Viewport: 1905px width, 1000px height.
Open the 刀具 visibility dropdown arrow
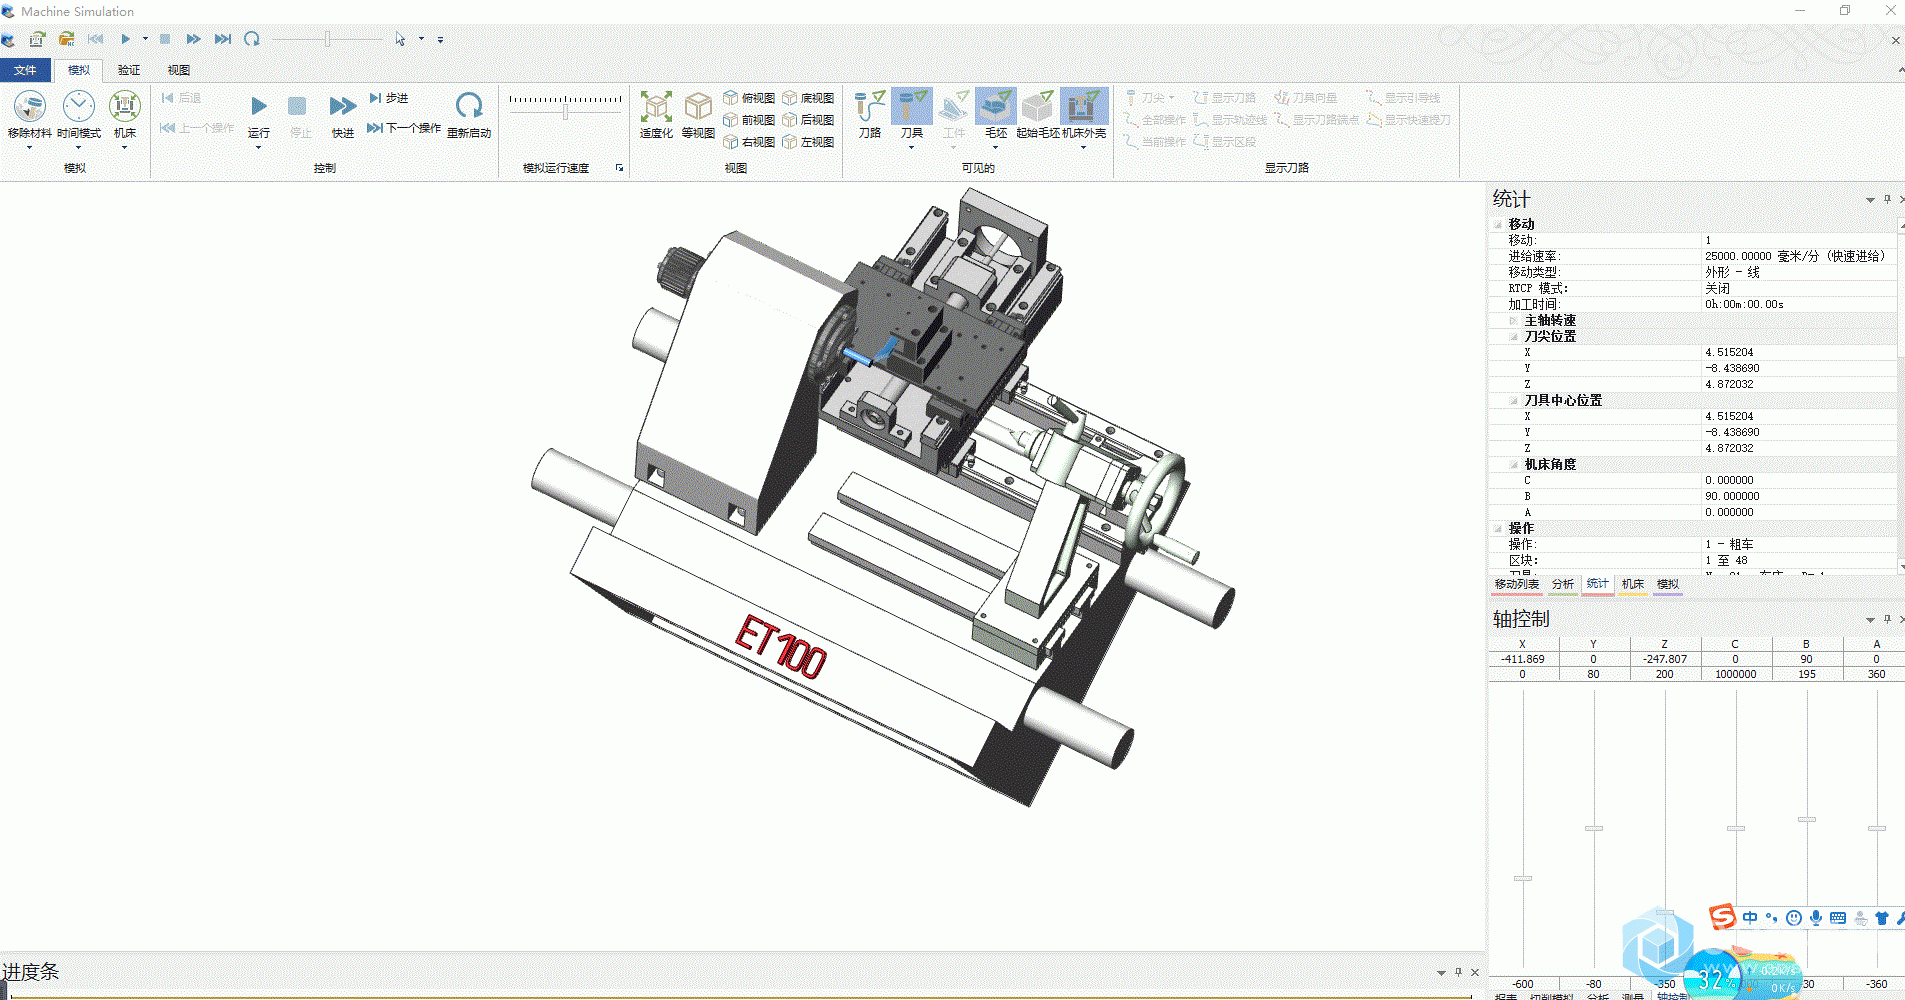point(912,148)
